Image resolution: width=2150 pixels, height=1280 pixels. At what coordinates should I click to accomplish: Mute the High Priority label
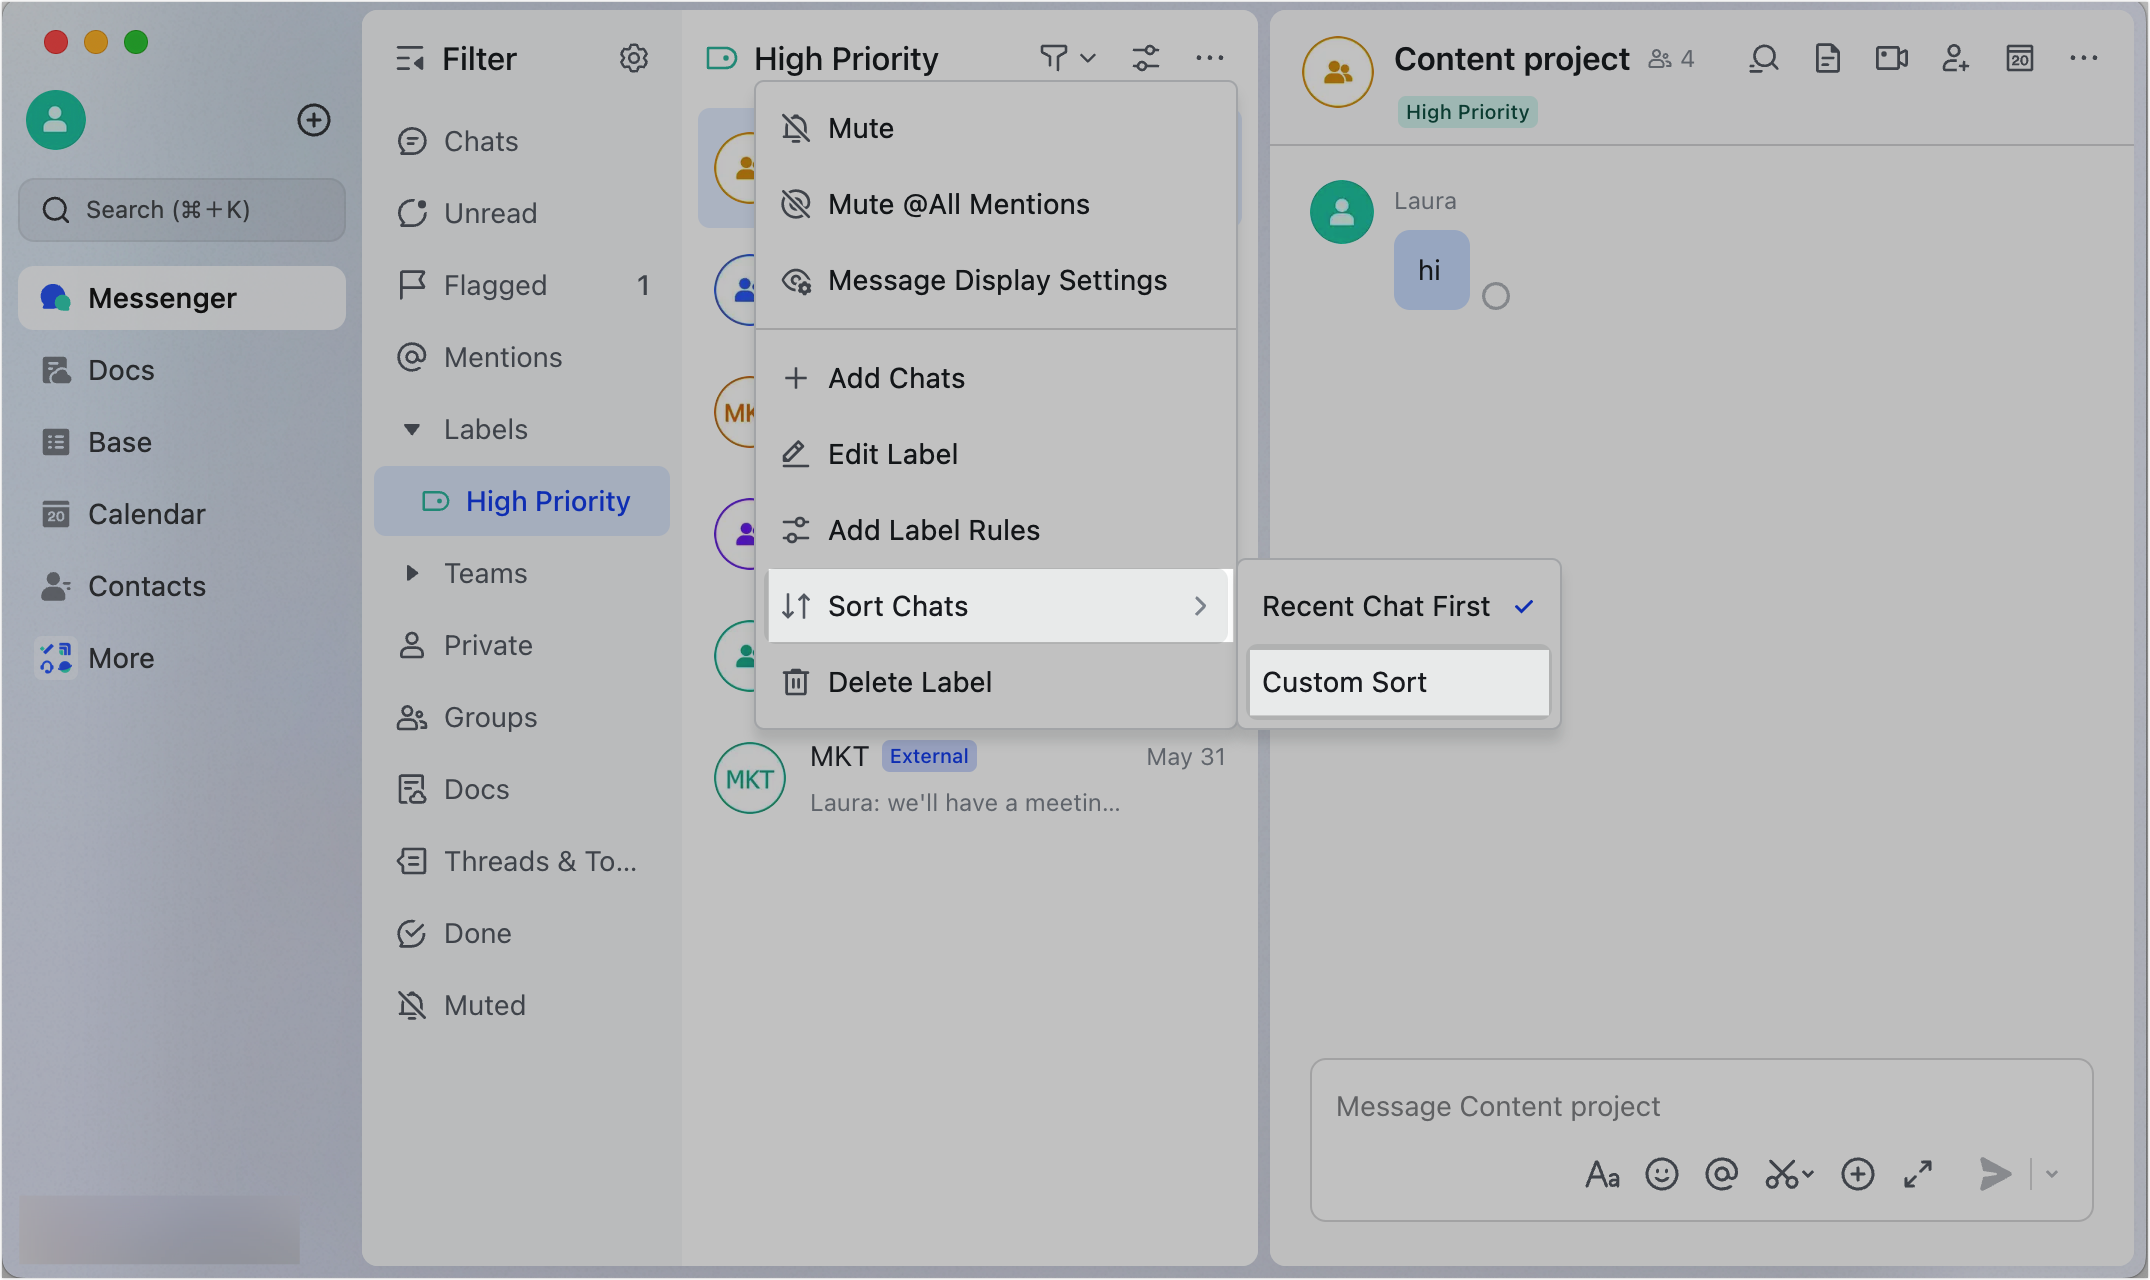click(860, 128)
